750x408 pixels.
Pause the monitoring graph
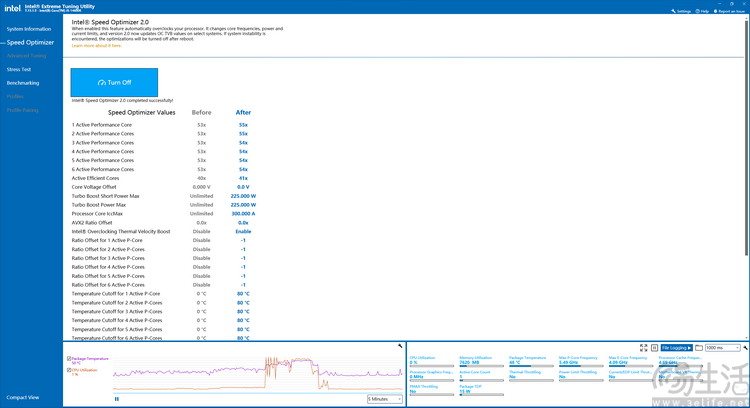117,399
